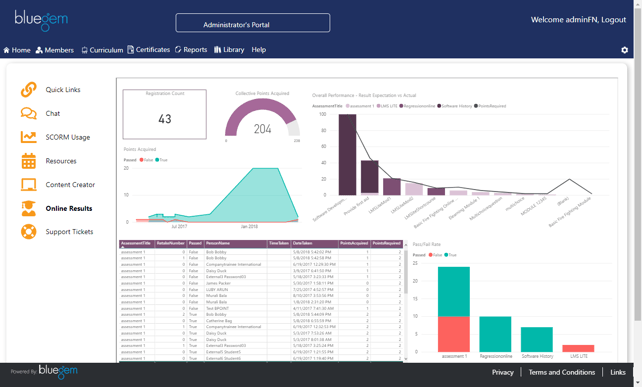Click the Software History bar in Pass/Fail chart

point(537,339)
